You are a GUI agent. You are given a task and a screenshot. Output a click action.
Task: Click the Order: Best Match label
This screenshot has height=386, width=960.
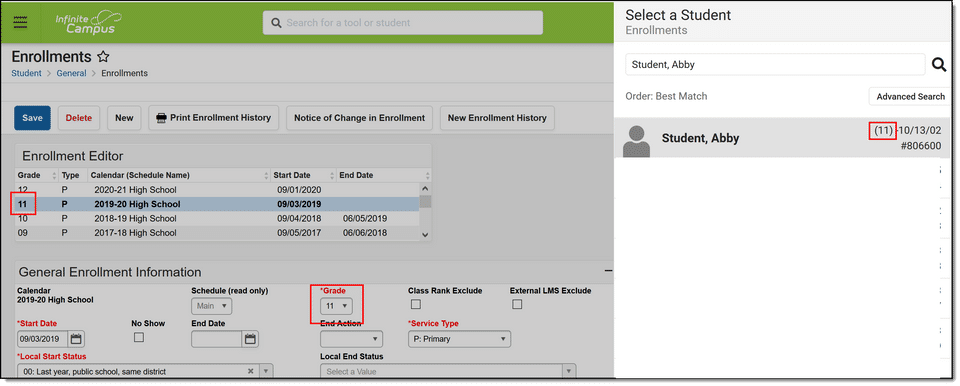[666, 96]
